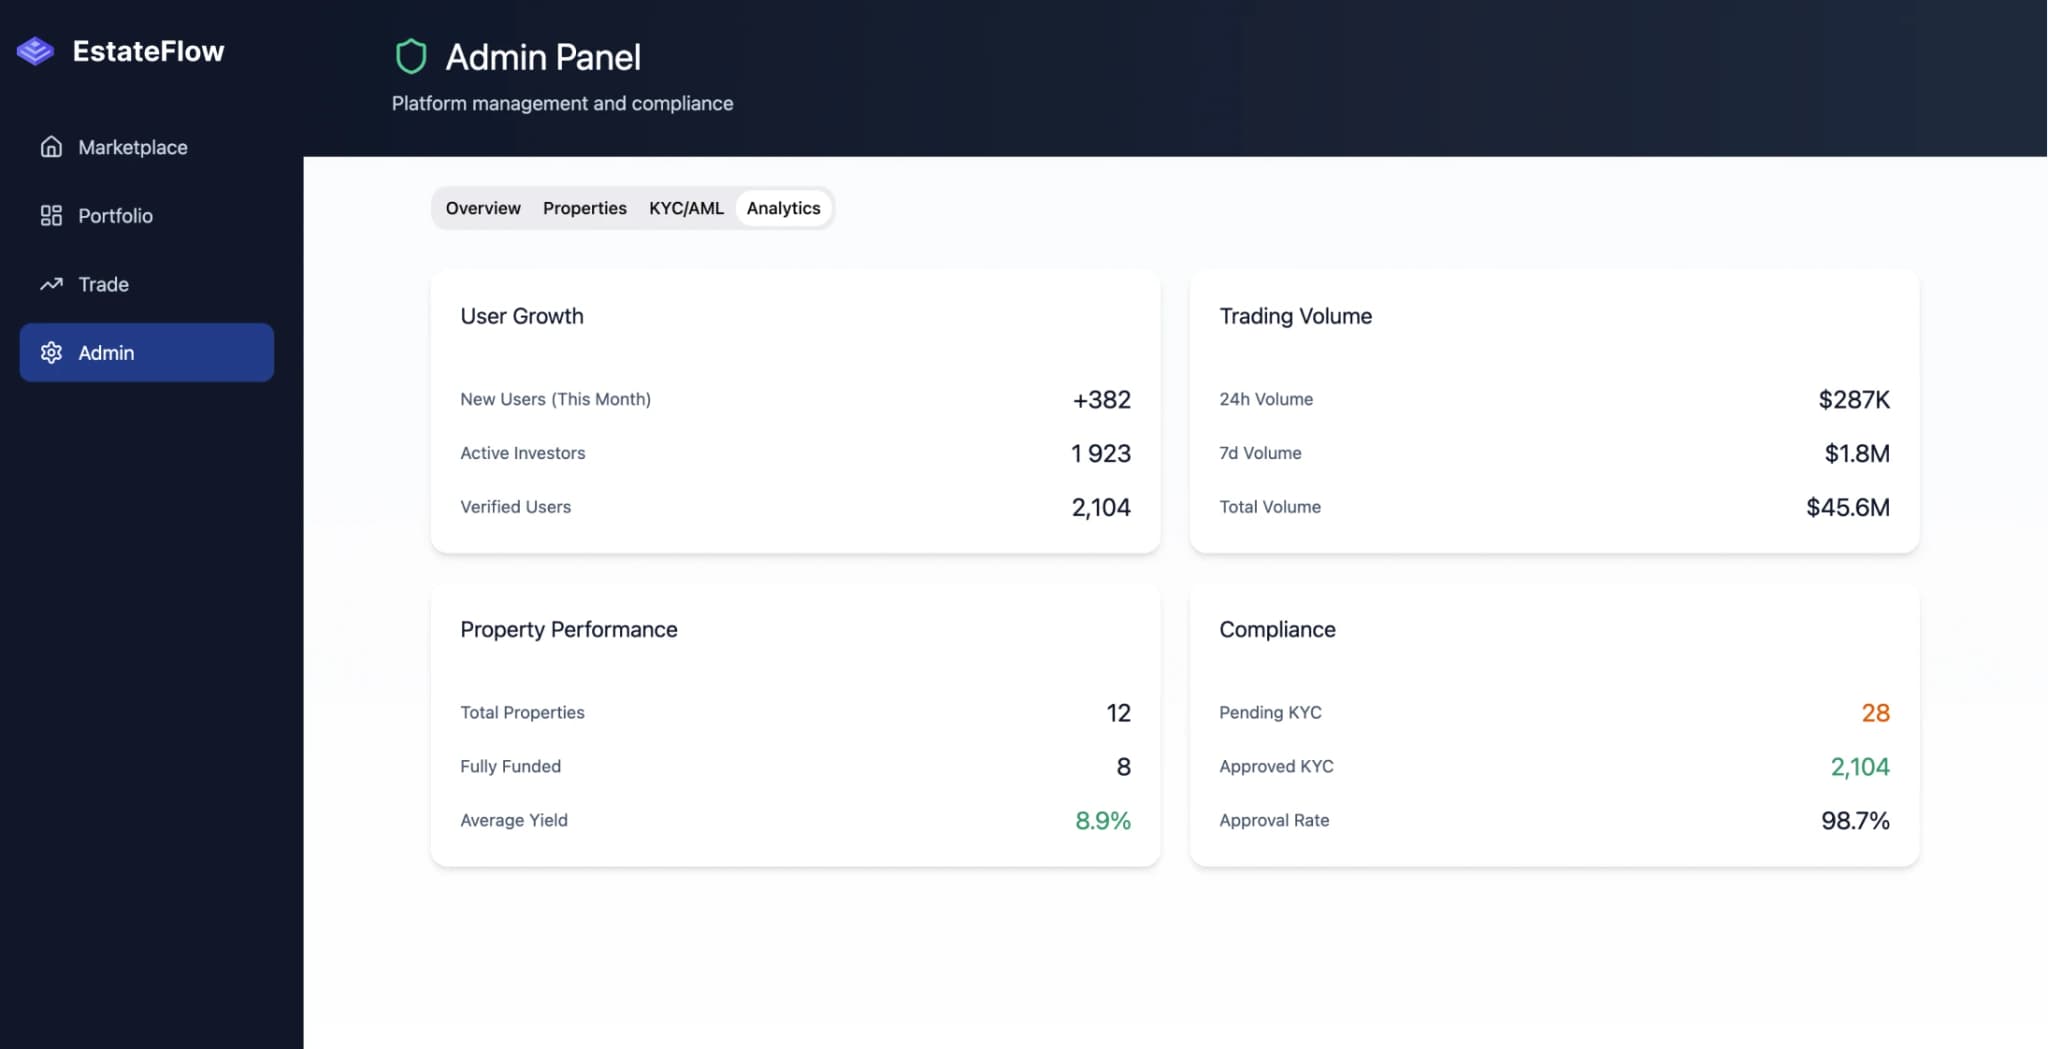
Task: Select the green Approved KYC value
Action: point(1861,766)
